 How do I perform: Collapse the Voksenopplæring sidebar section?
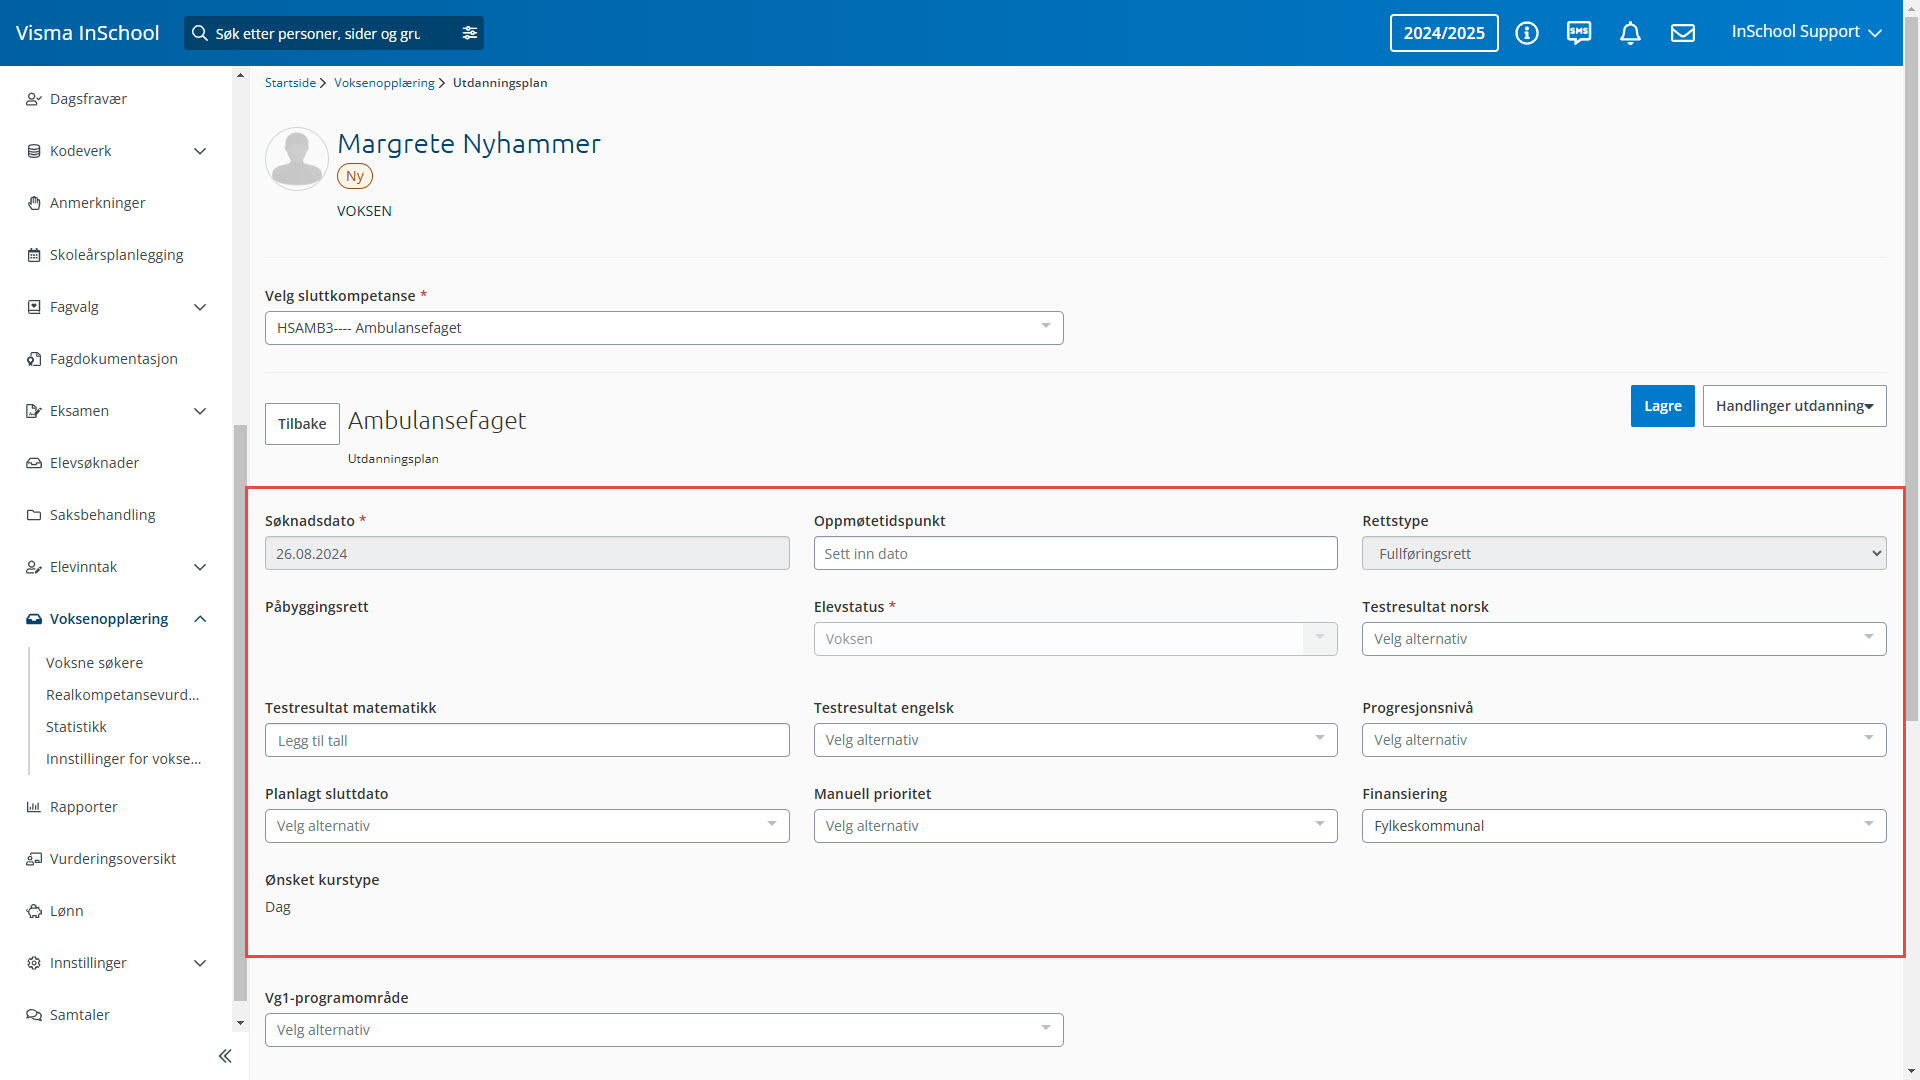click(200, 619)
